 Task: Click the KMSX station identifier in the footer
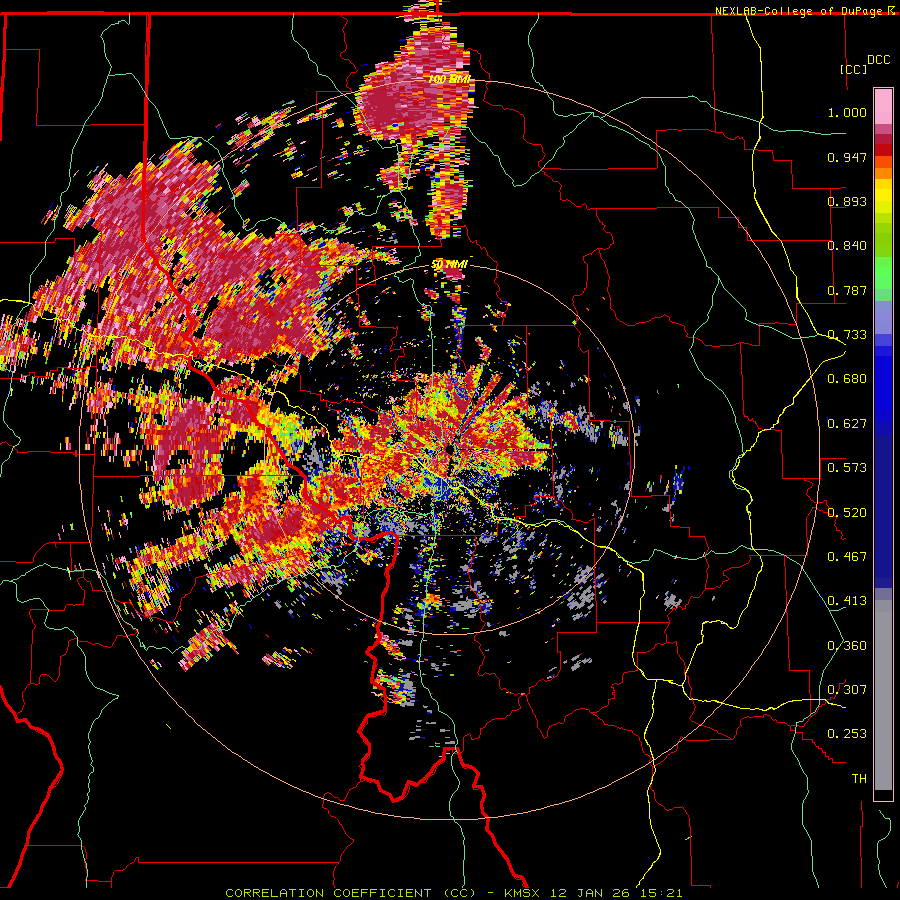tap(524, 893)
